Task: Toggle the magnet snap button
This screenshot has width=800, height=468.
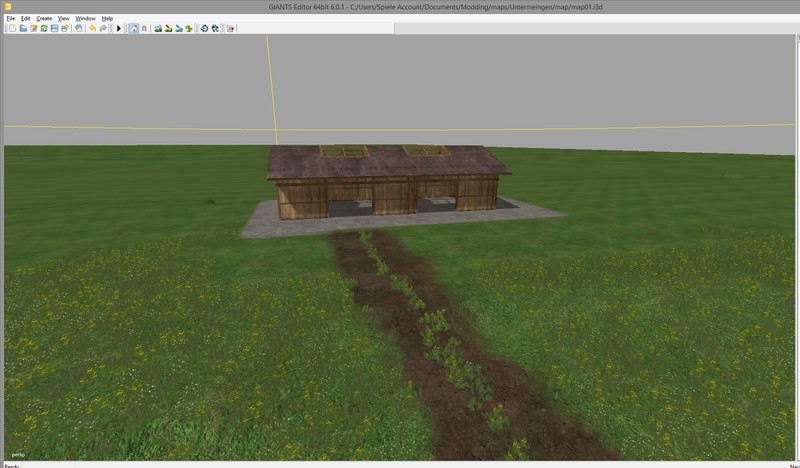Action: pyautogui.click(x=145, y=28)
